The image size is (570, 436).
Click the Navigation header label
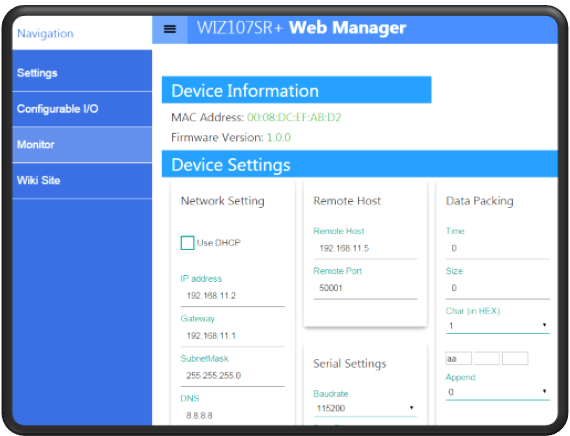coord(45,33)
